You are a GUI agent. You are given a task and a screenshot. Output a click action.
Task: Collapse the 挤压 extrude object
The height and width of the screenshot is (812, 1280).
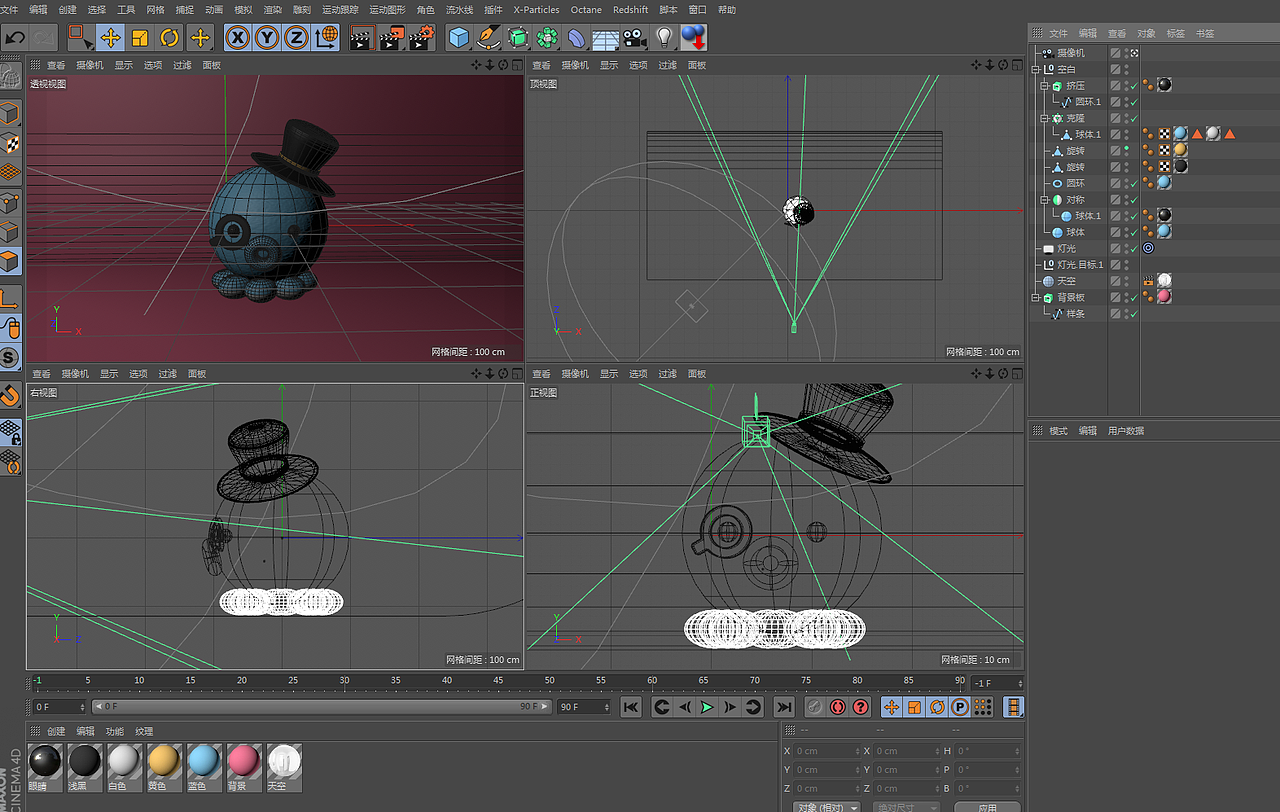tap(1044, 86)
